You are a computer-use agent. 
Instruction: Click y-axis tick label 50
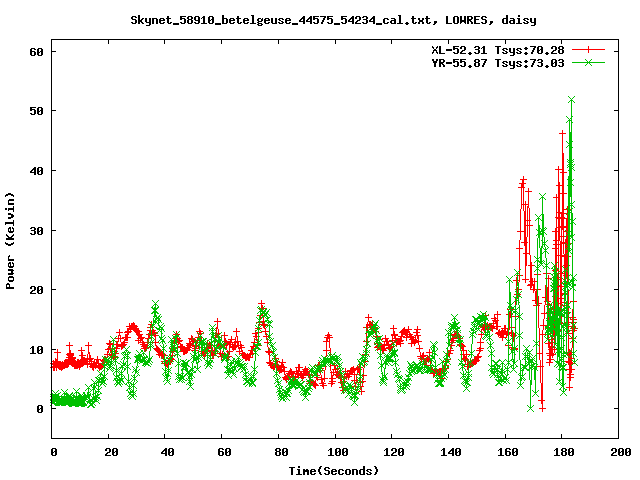click(x=36, y=111)
